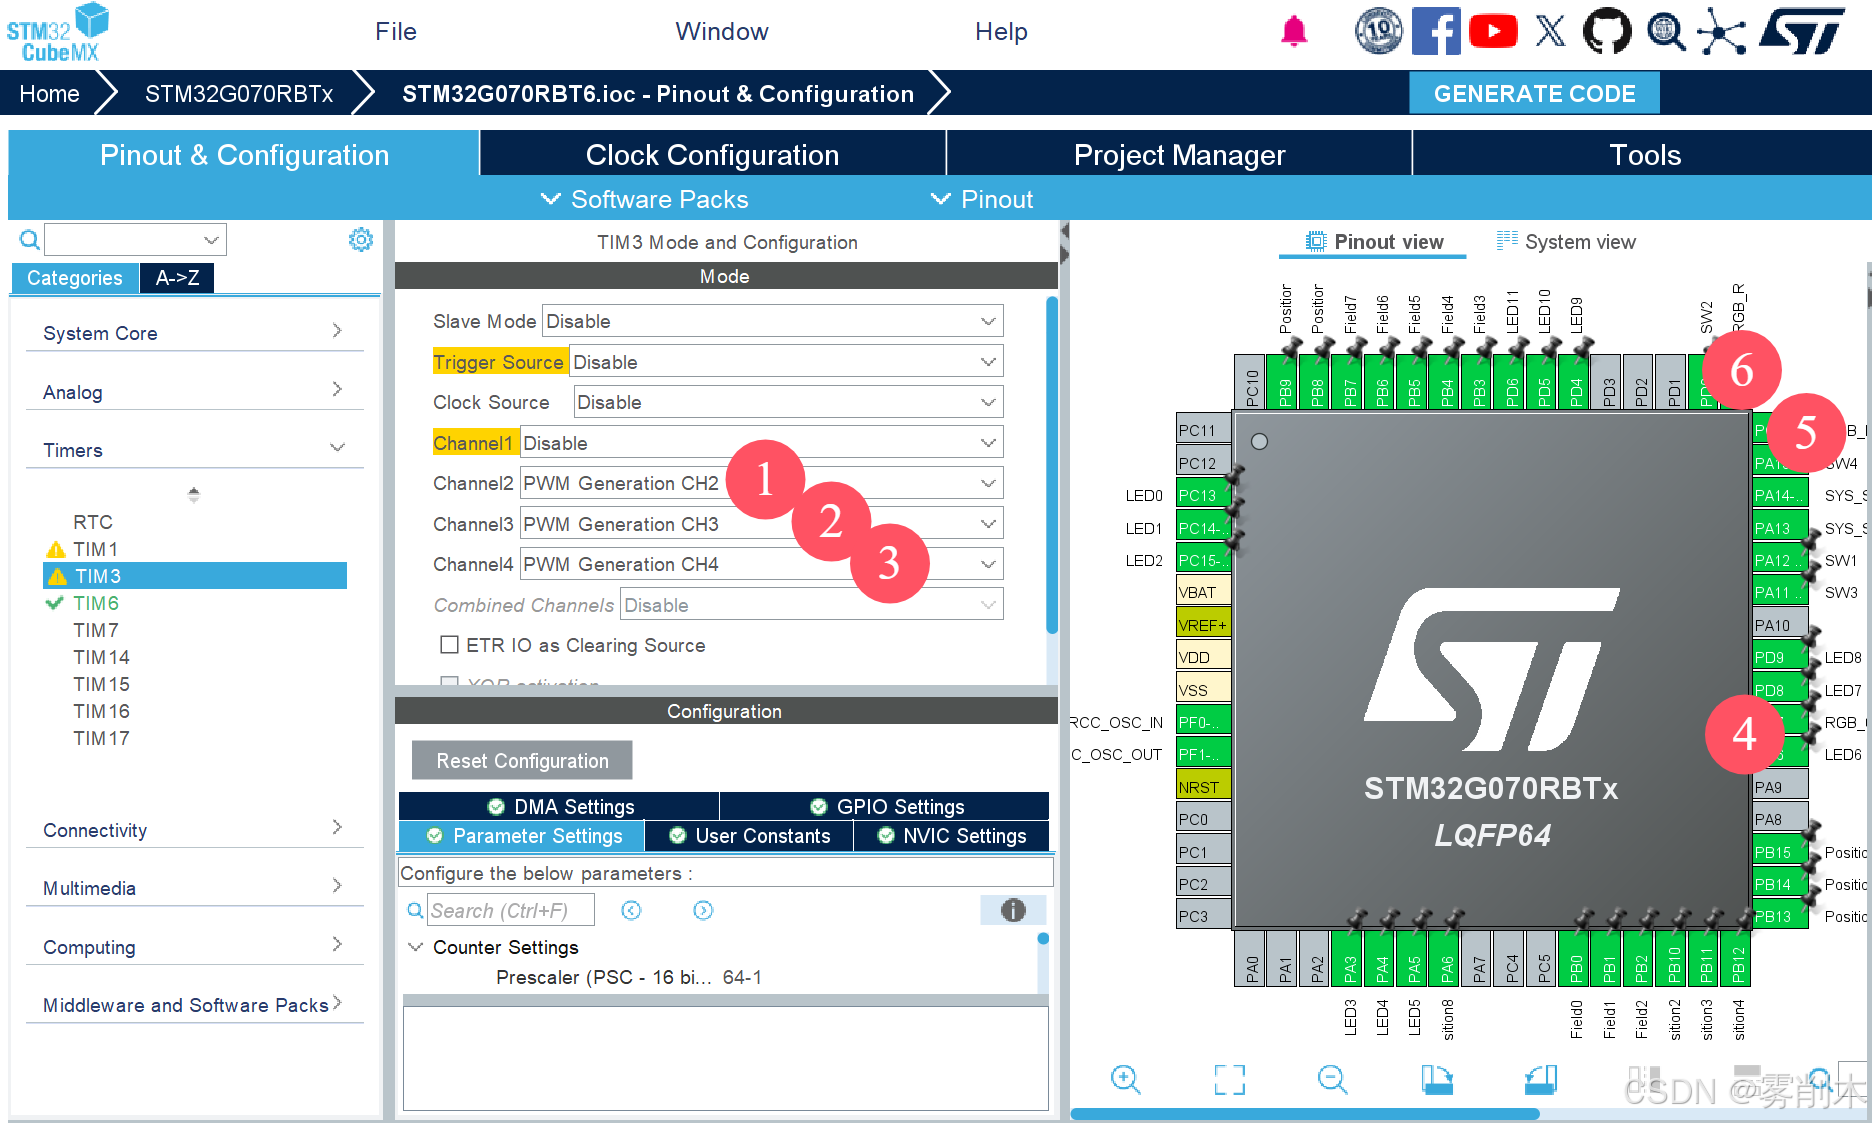Expand the Connectivity category

pos(193,830)
